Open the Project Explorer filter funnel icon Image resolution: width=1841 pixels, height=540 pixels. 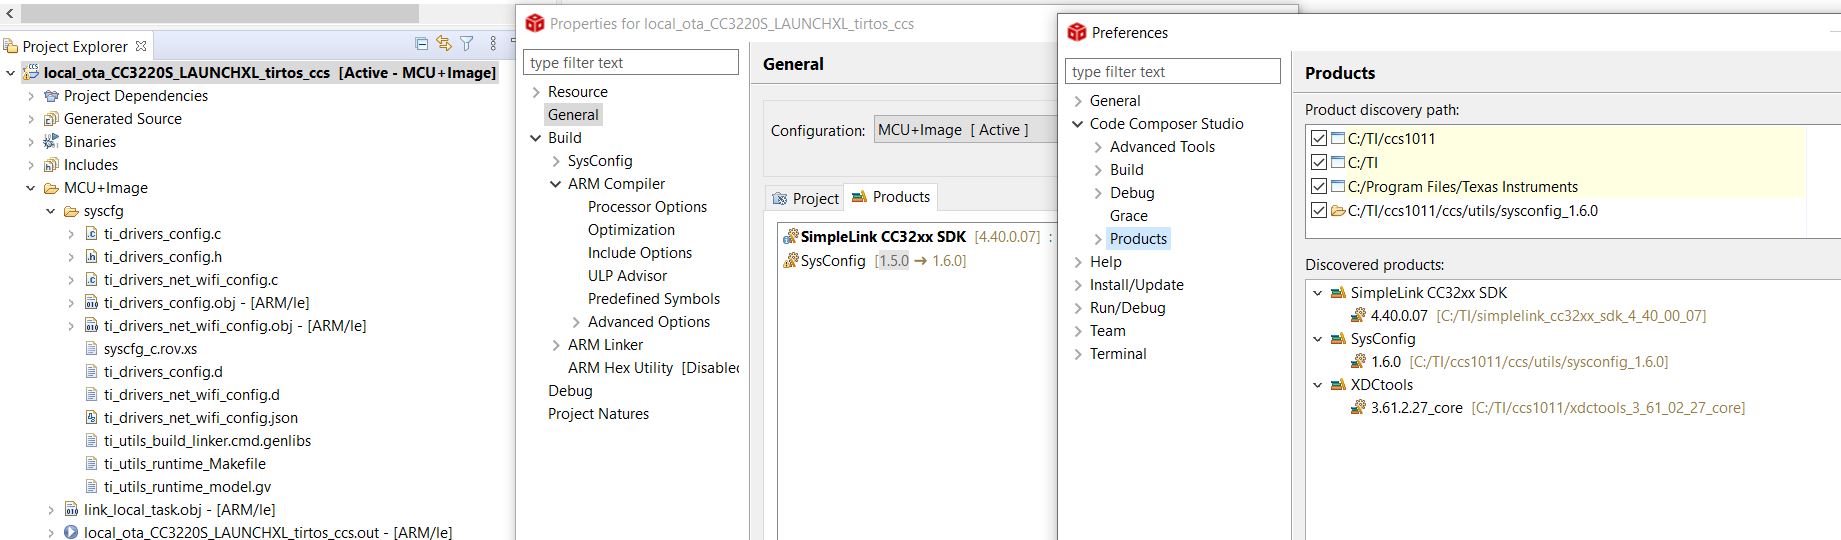coord(466,44)
